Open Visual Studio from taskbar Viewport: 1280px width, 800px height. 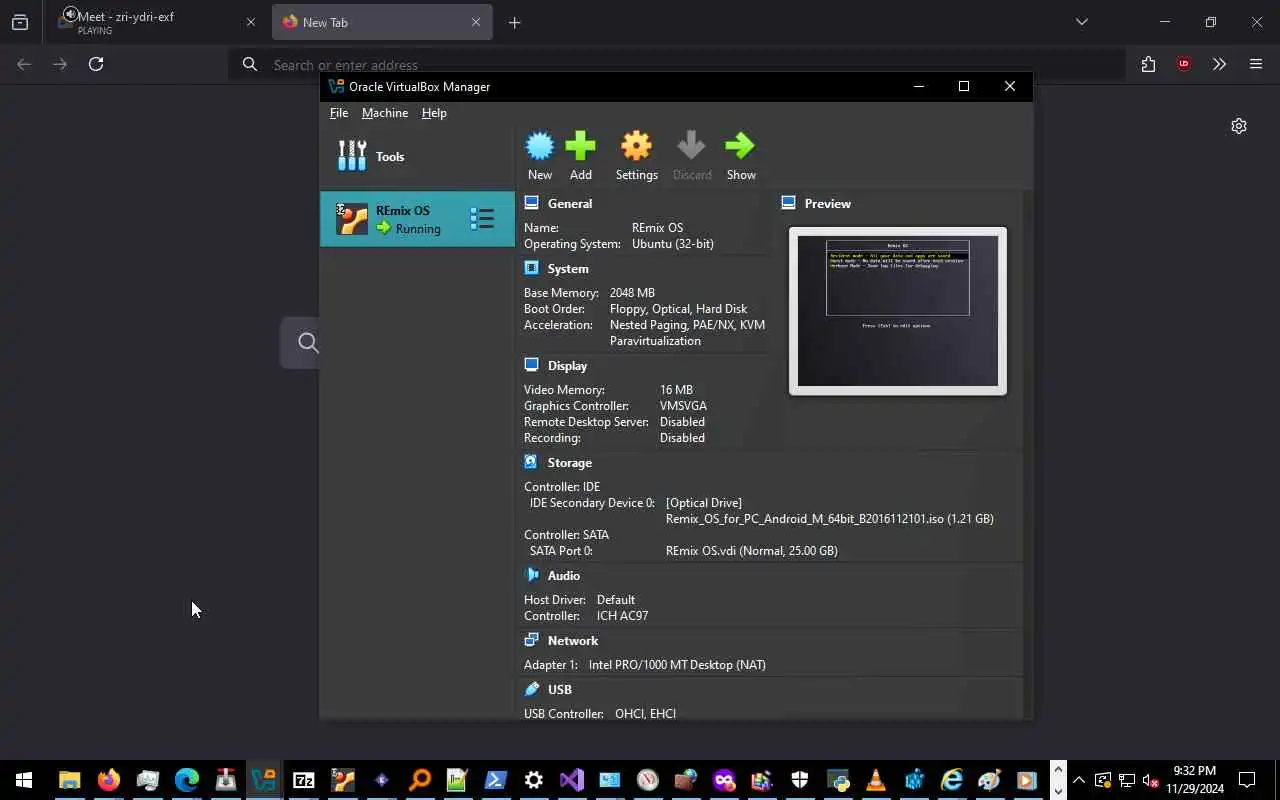tap(572, 780)
